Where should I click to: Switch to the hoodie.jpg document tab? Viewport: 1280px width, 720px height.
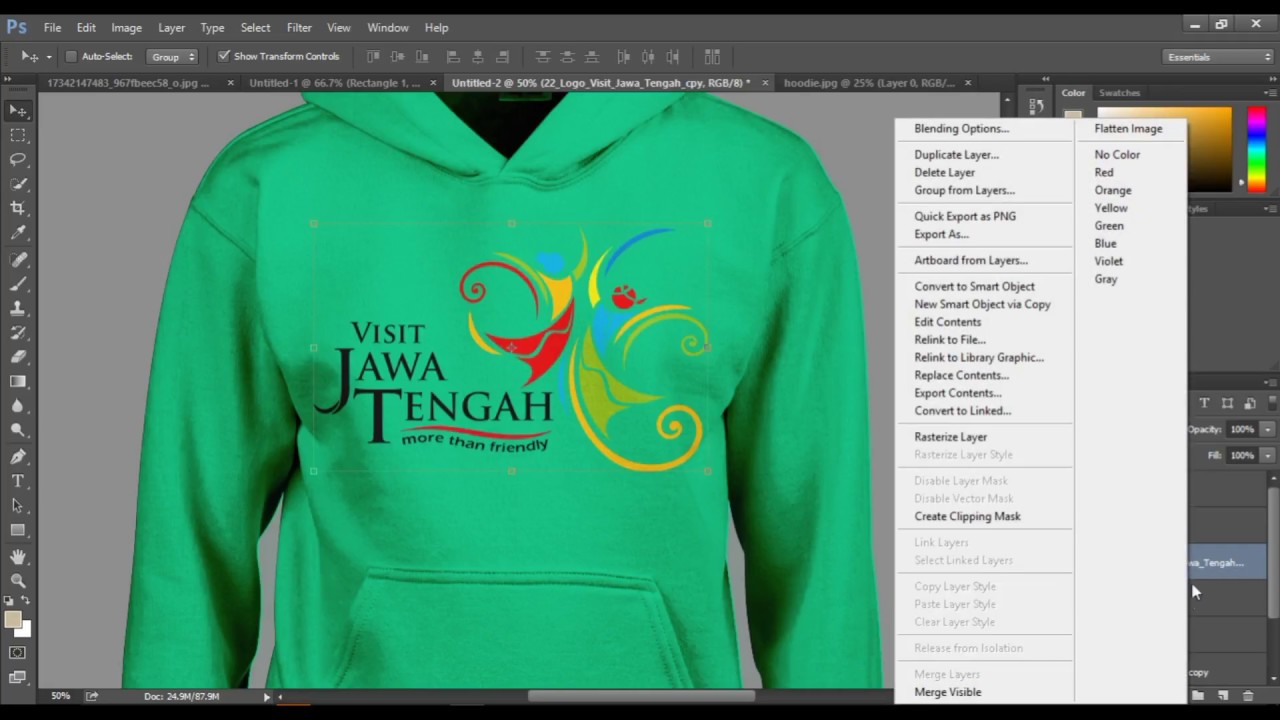click(x=869, y=83)
